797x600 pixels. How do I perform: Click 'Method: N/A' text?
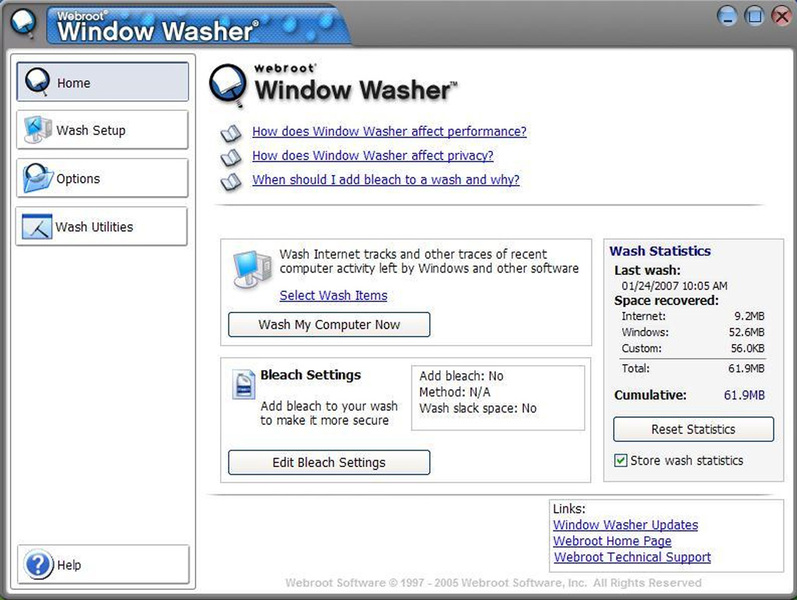click(454, 393)
